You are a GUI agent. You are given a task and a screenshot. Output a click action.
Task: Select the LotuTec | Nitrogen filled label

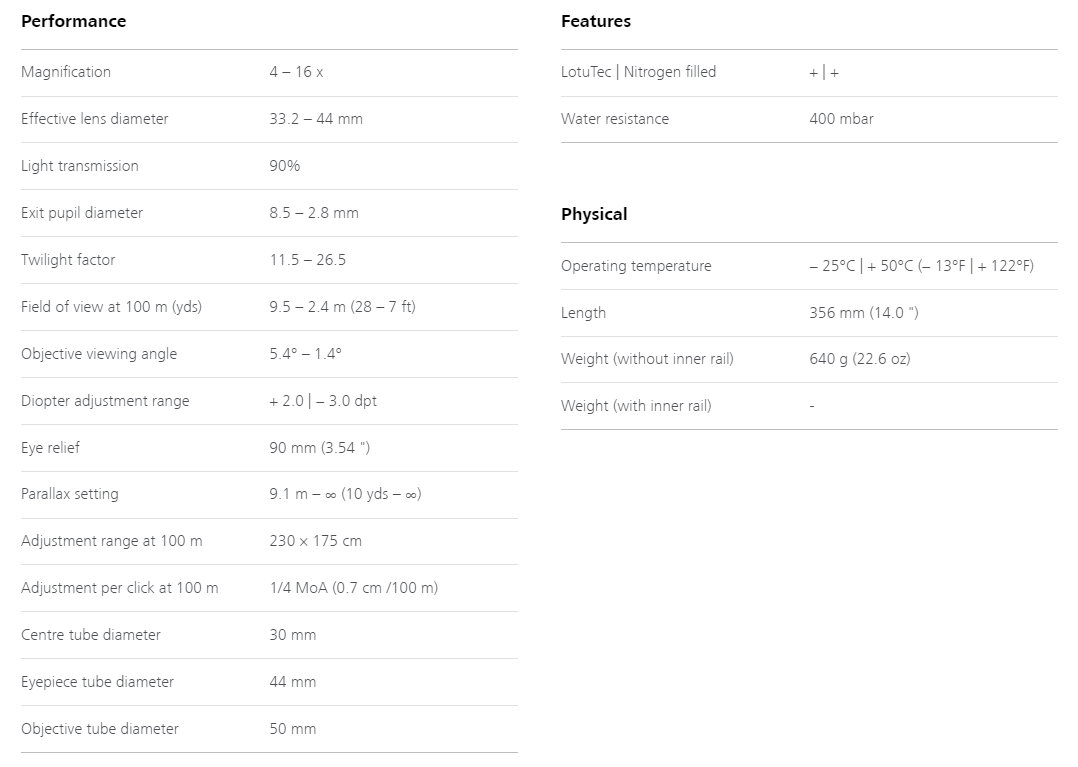(x=639, y=72)
